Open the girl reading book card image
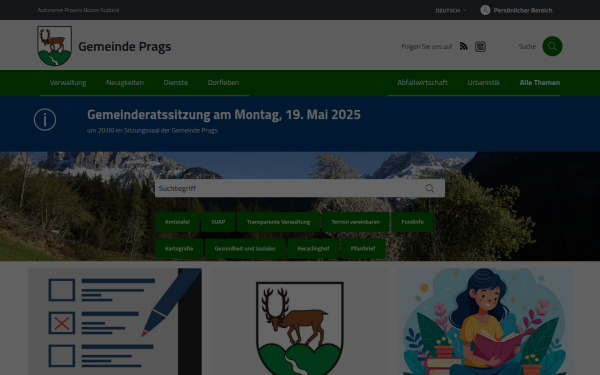Image resolution: width=600 pixels, height=375 pixels. 485,321
